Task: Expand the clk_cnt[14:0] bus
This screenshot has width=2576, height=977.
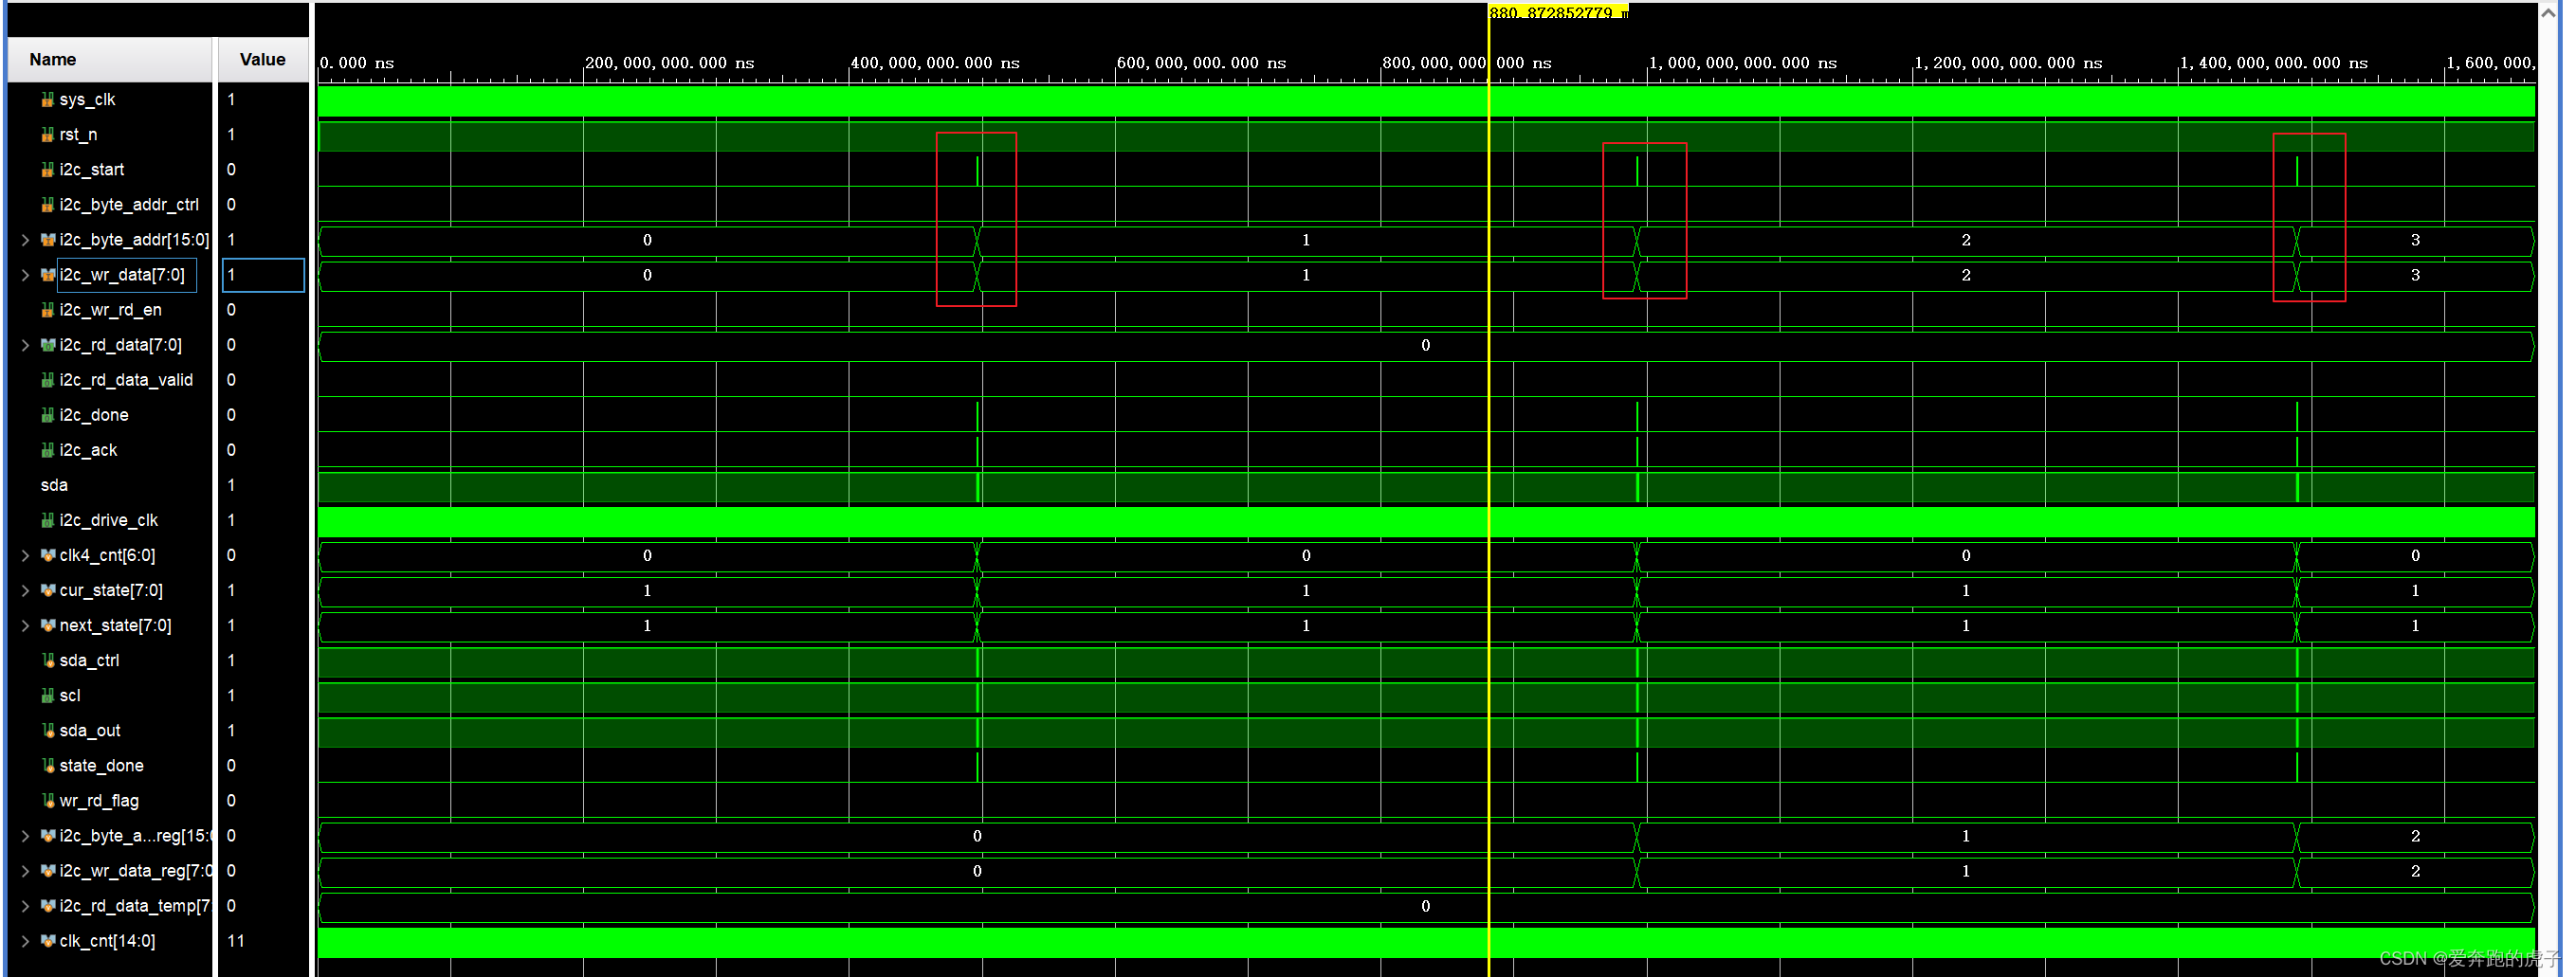Action: (25, 941)
